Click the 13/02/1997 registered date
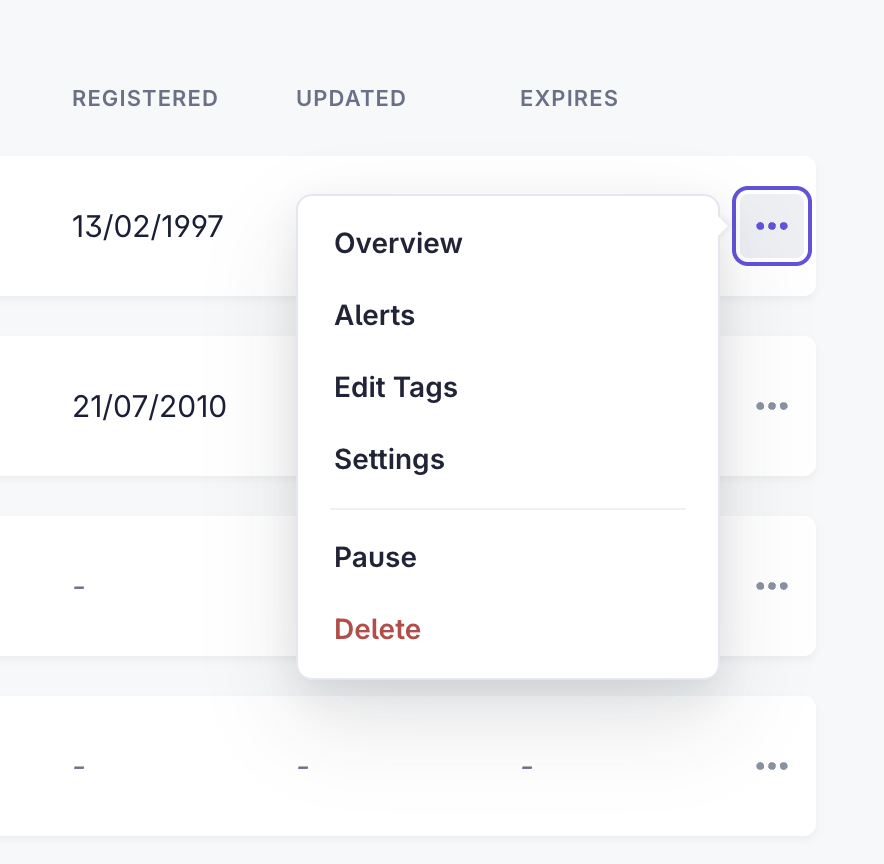884x864 pixels. click(x=148, y=227)
